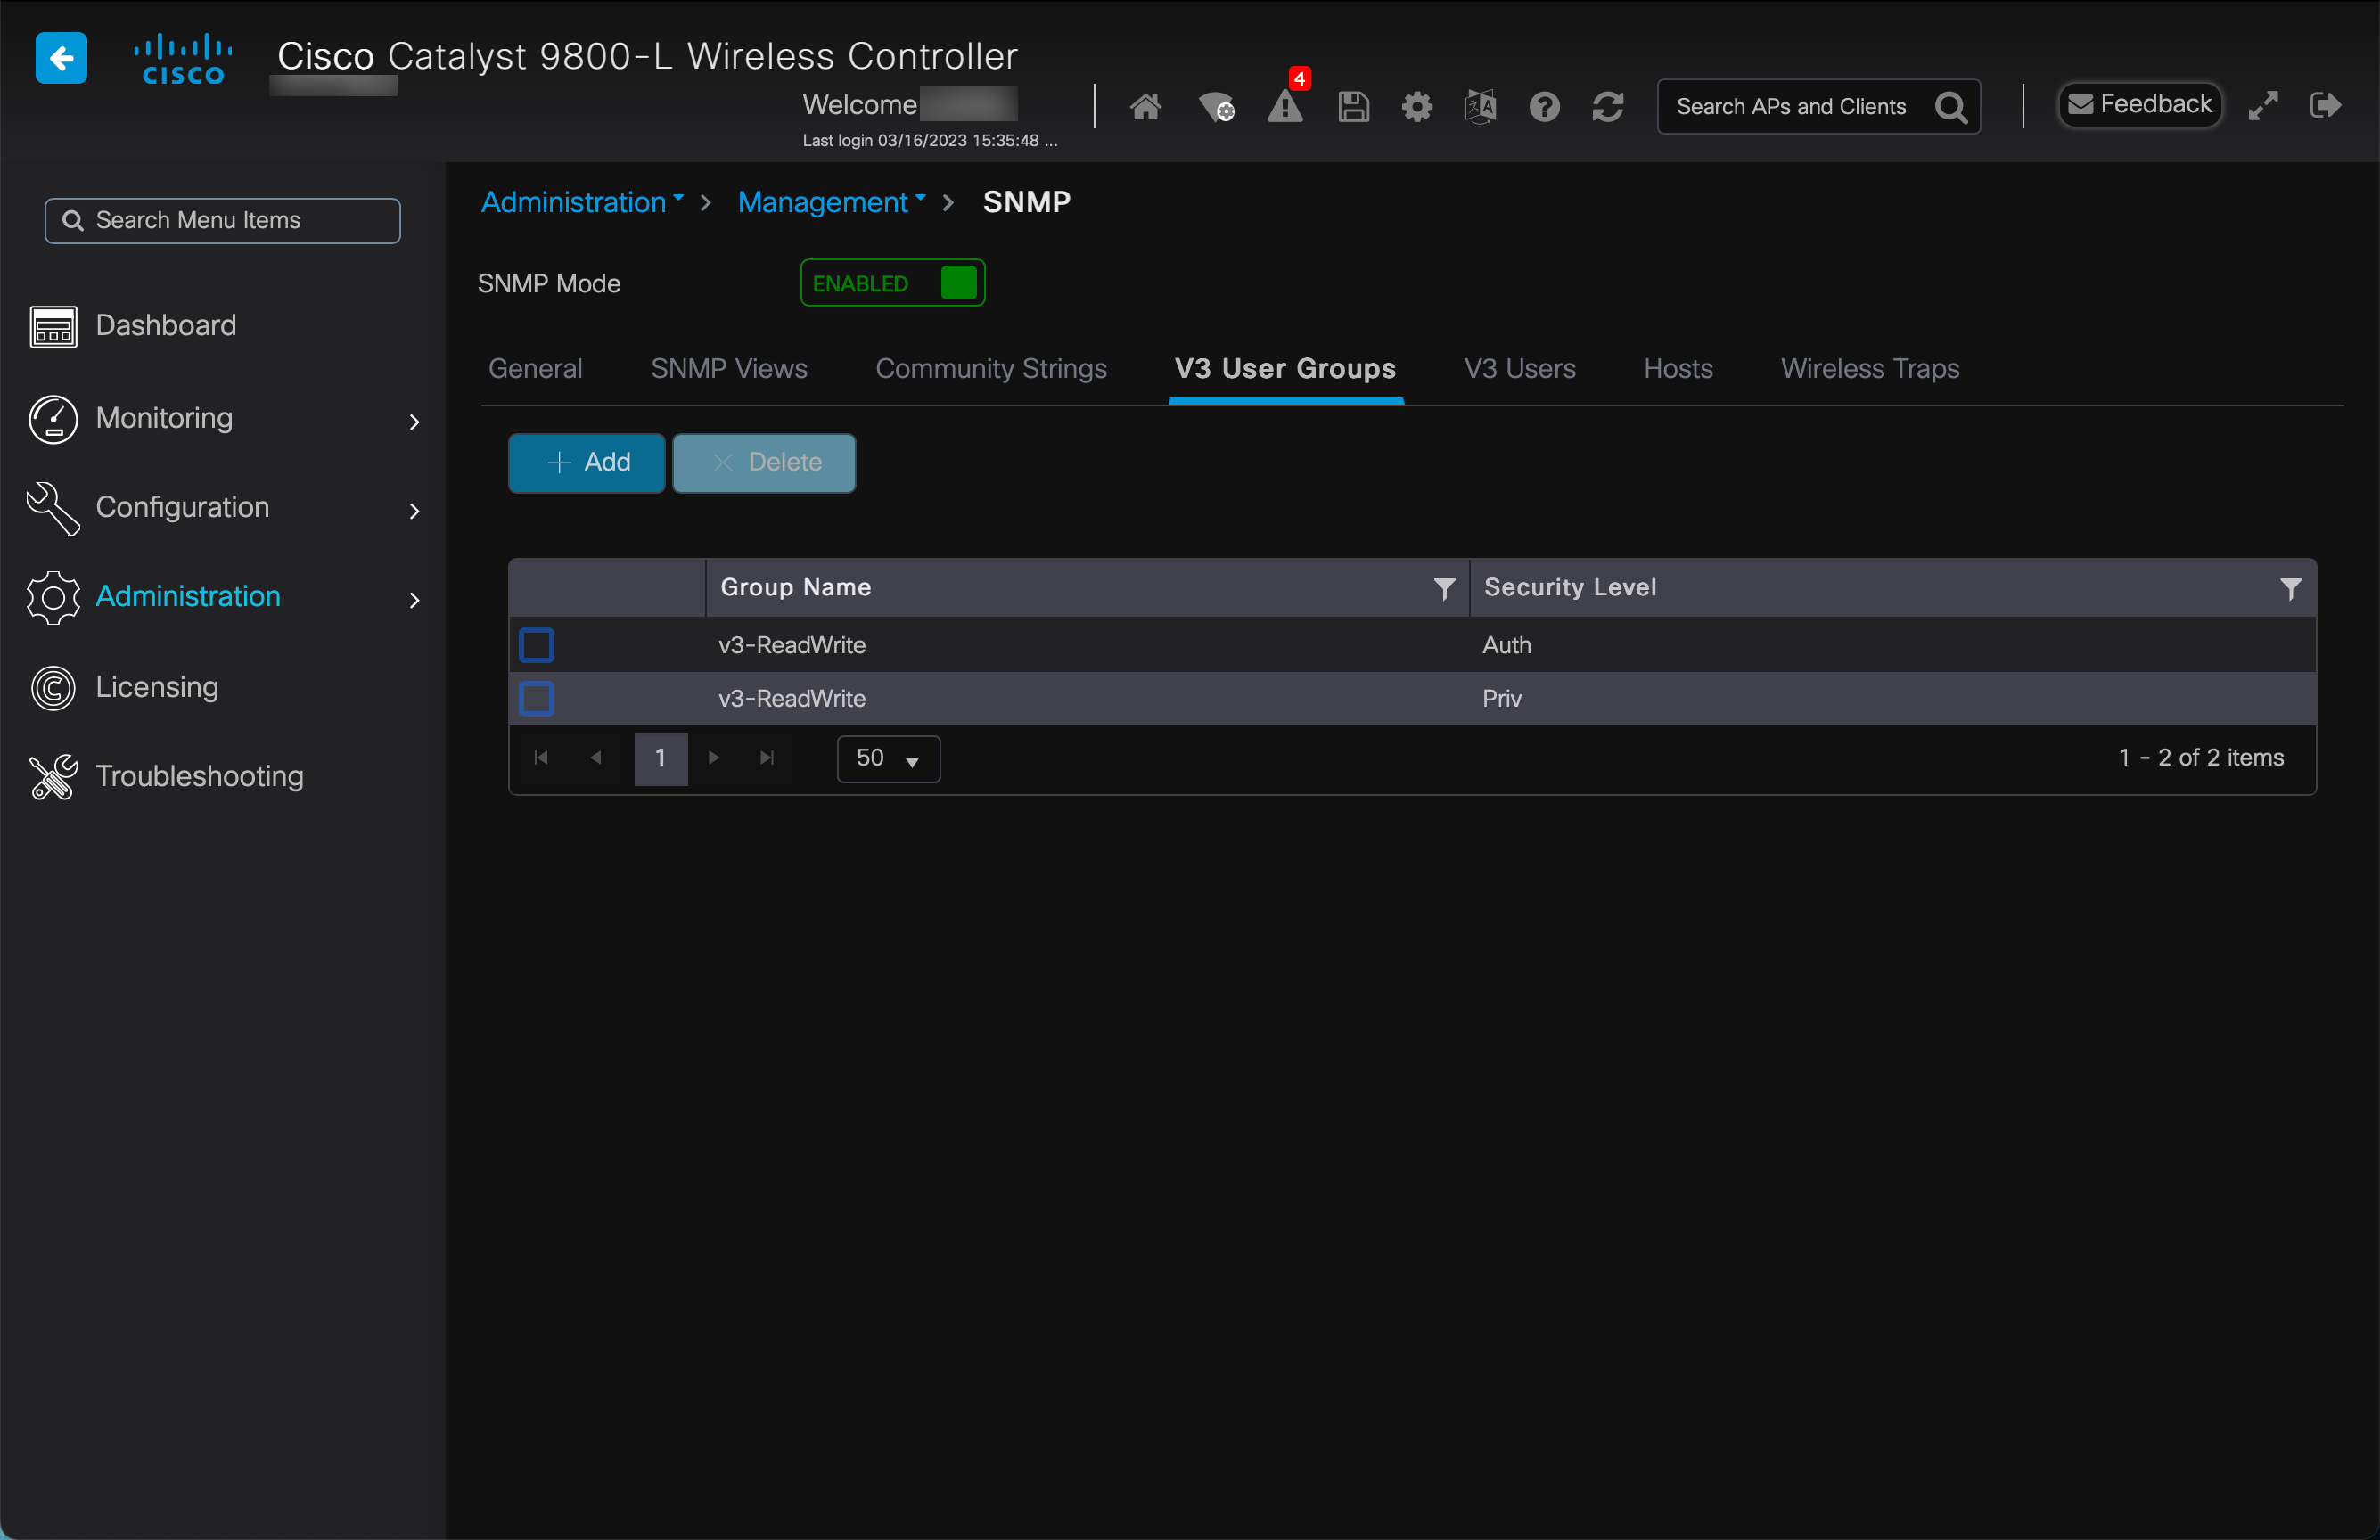Open Dashboard from the sidebar
Viewport: 2380px width, 1540px height.
tap(166, 326)
